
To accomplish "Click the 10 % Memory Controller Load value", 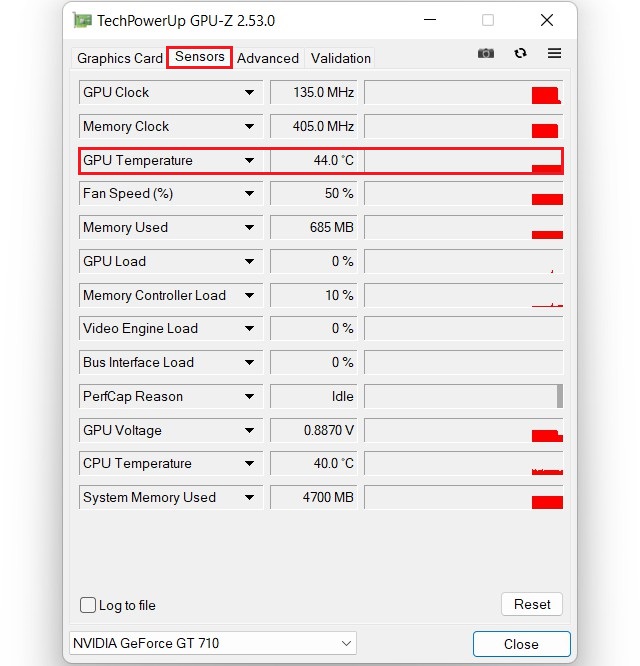I will (314, 295).
